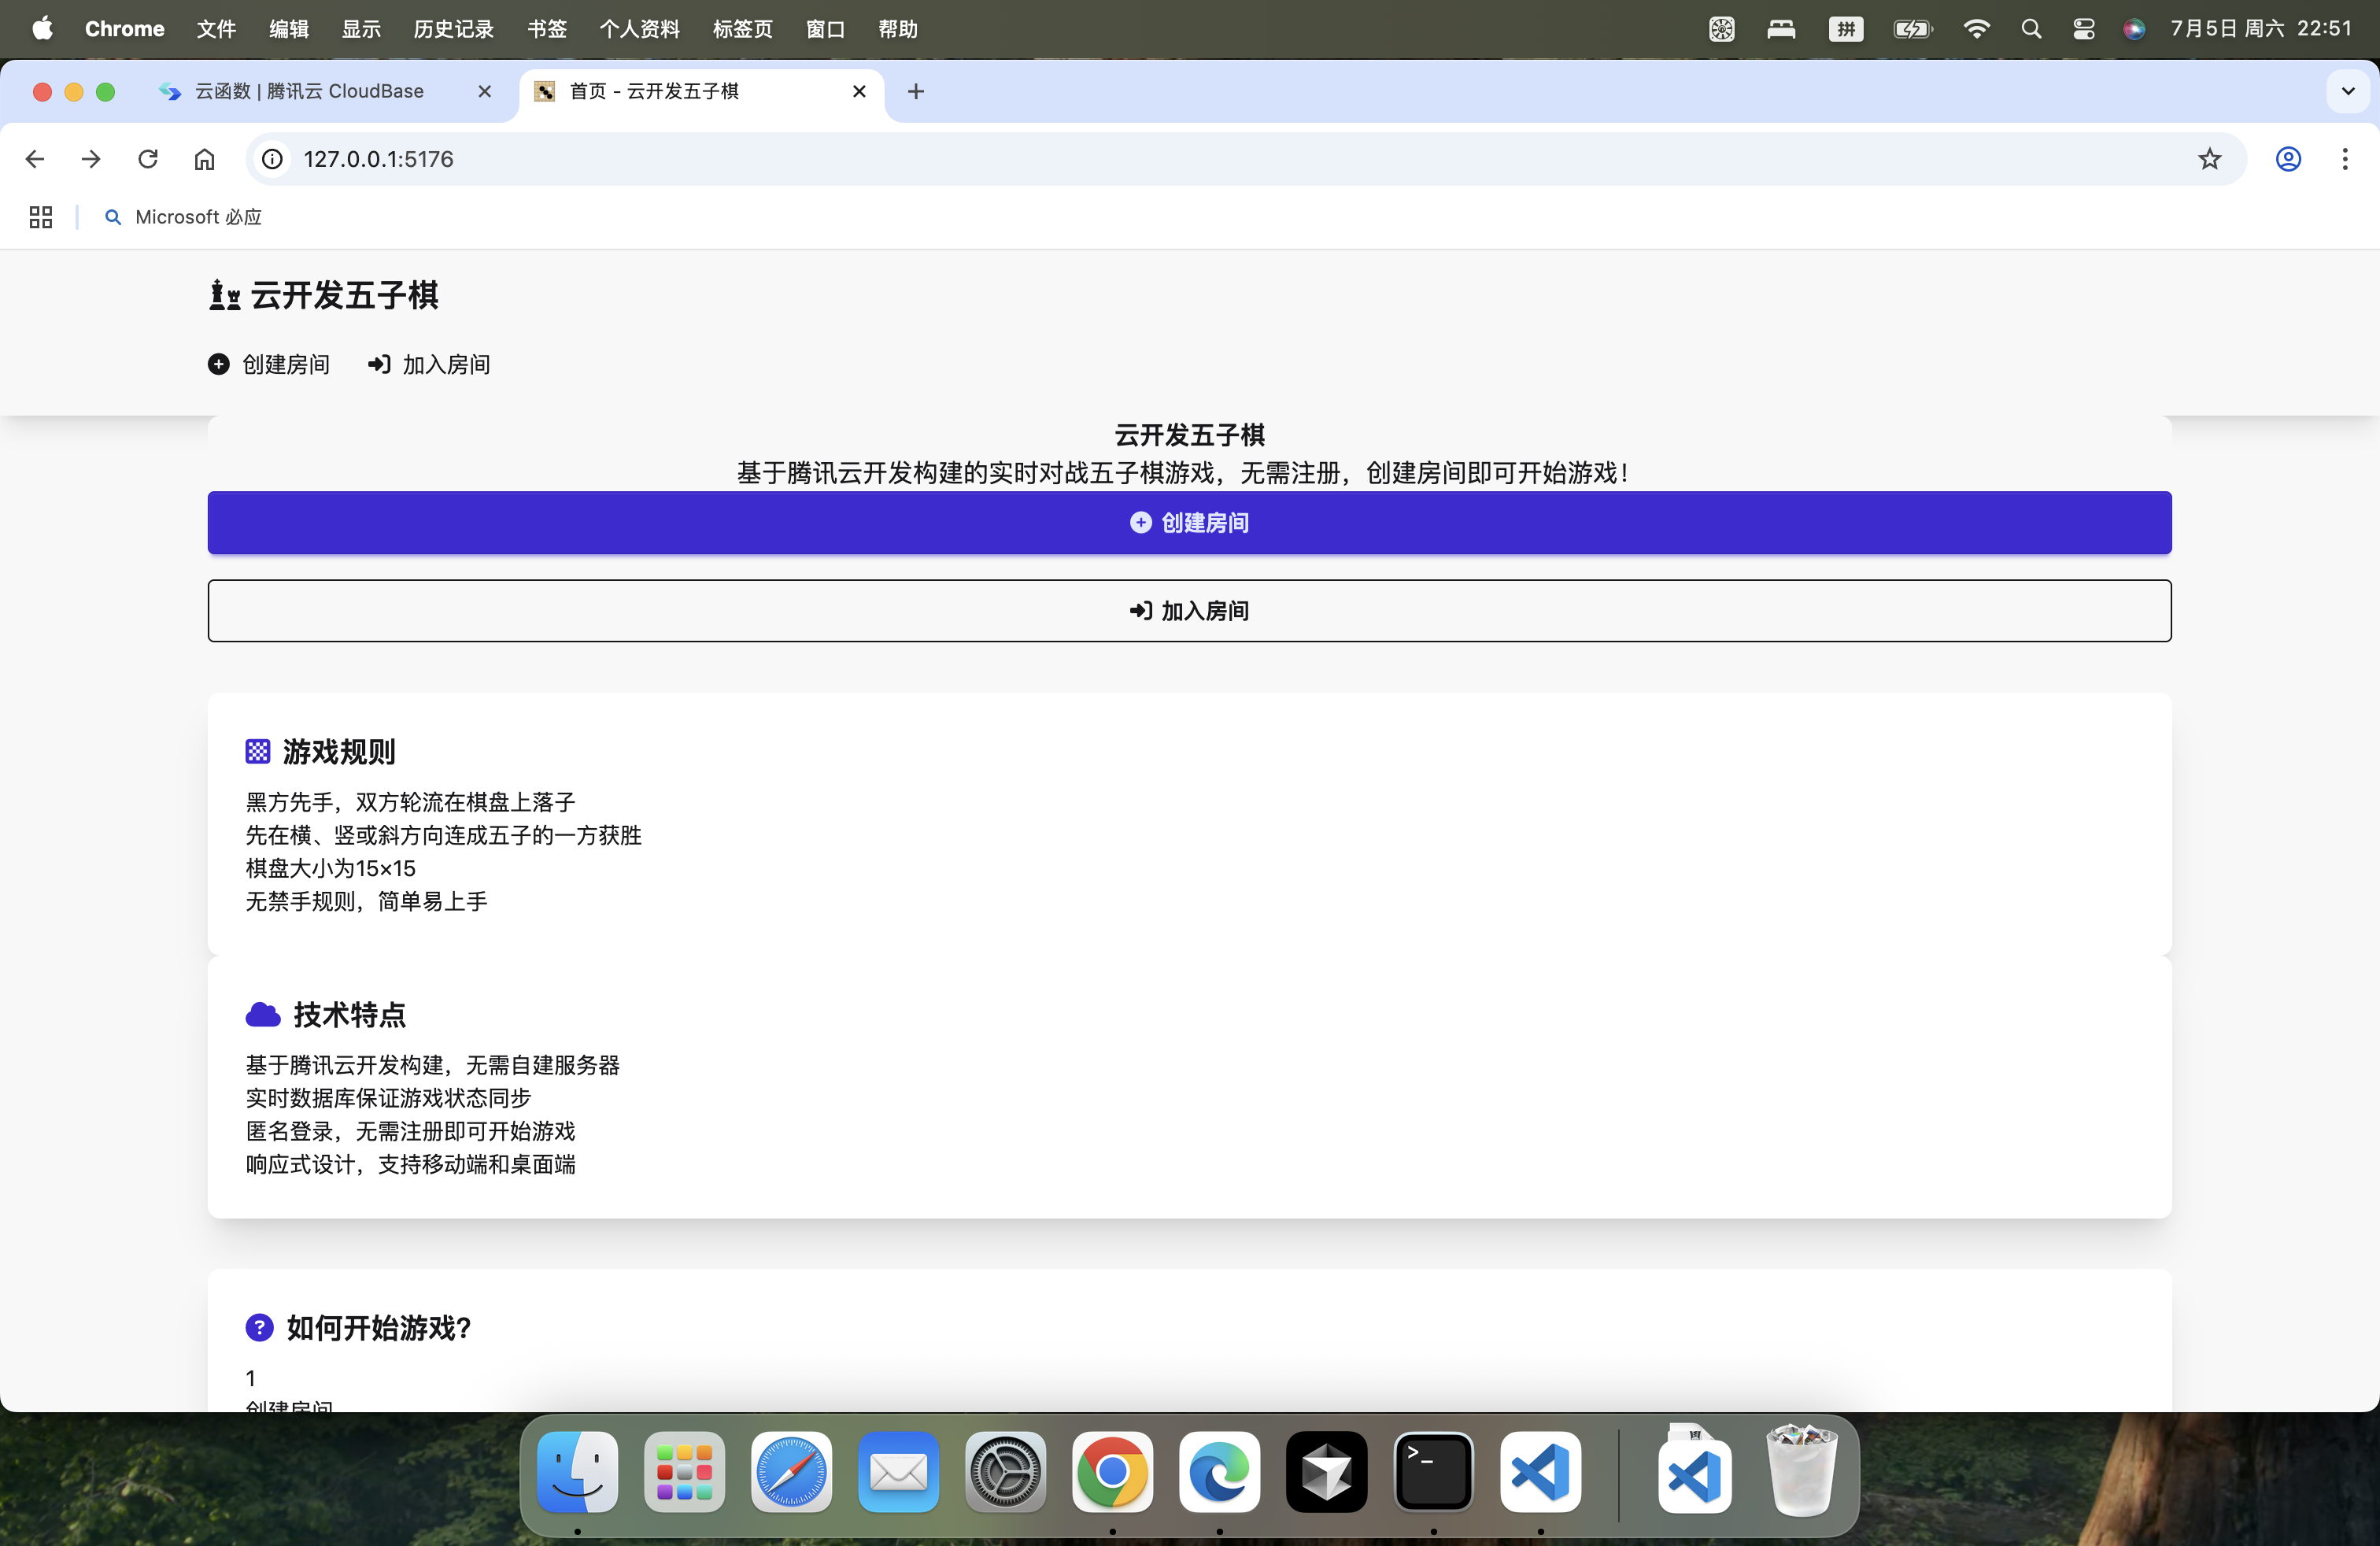Viewport: 2380px width, 1546px height.
Task: Open Finder from the Dock
Action: pyautogui.click(x=578, y=1472)
